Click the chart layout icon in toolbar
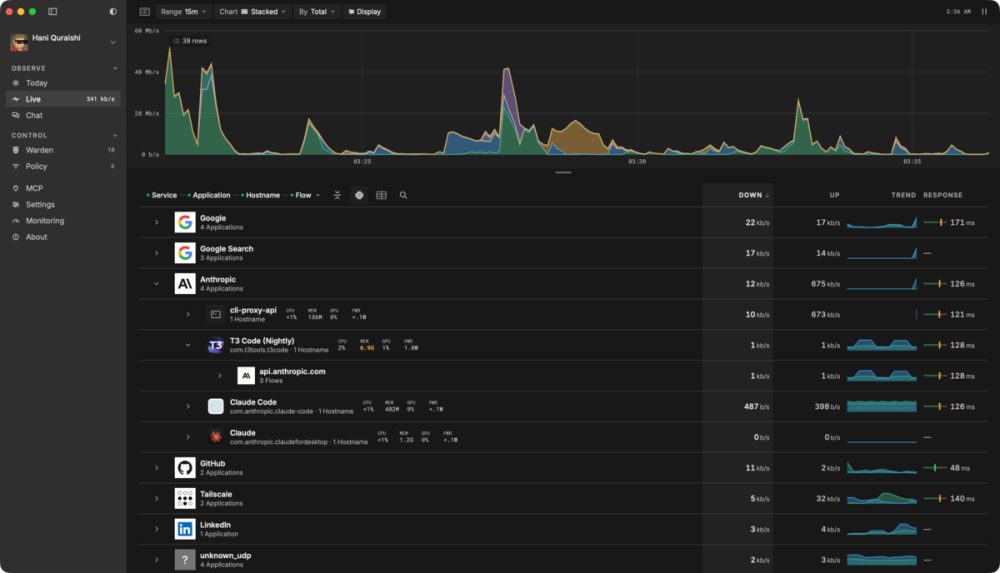Screen dimensions: 1000x573 tap(145, 11)
